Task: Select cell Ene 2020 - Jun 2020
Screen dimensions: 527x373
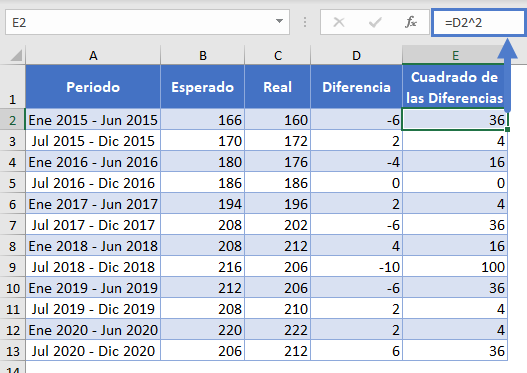Action: point(93,330)
